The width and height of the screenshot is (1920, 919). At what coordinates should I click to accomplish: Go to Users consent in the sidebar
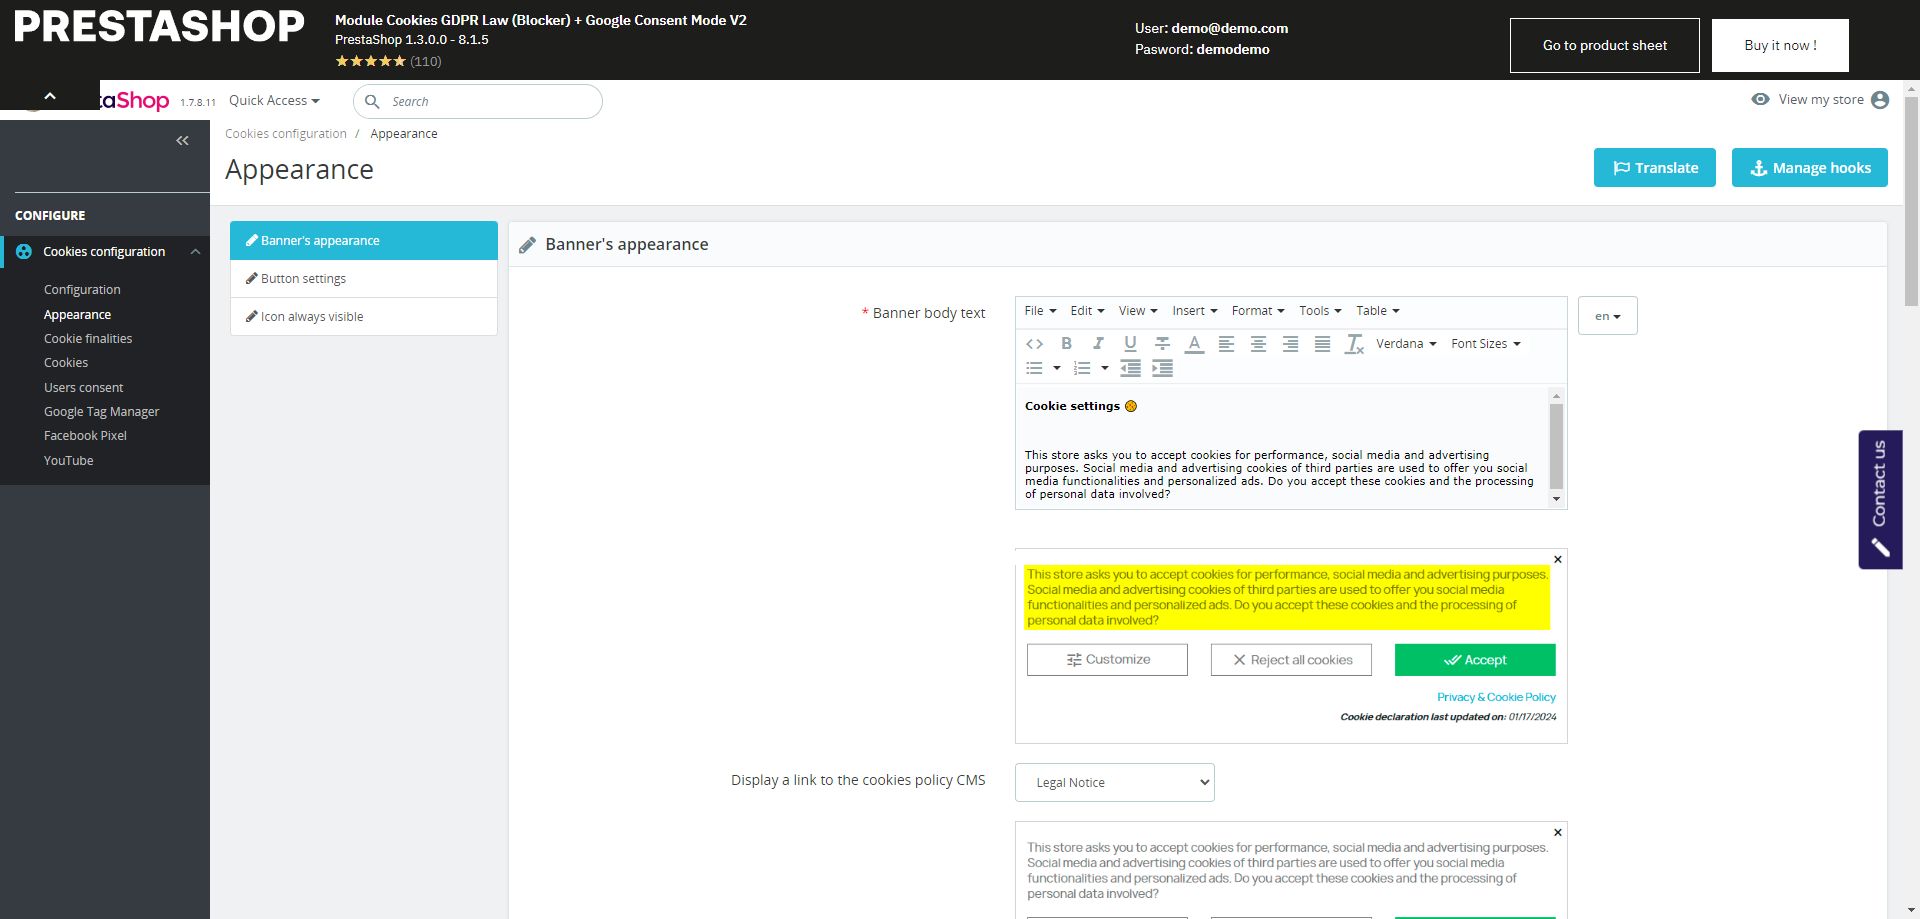click(84, 388)
